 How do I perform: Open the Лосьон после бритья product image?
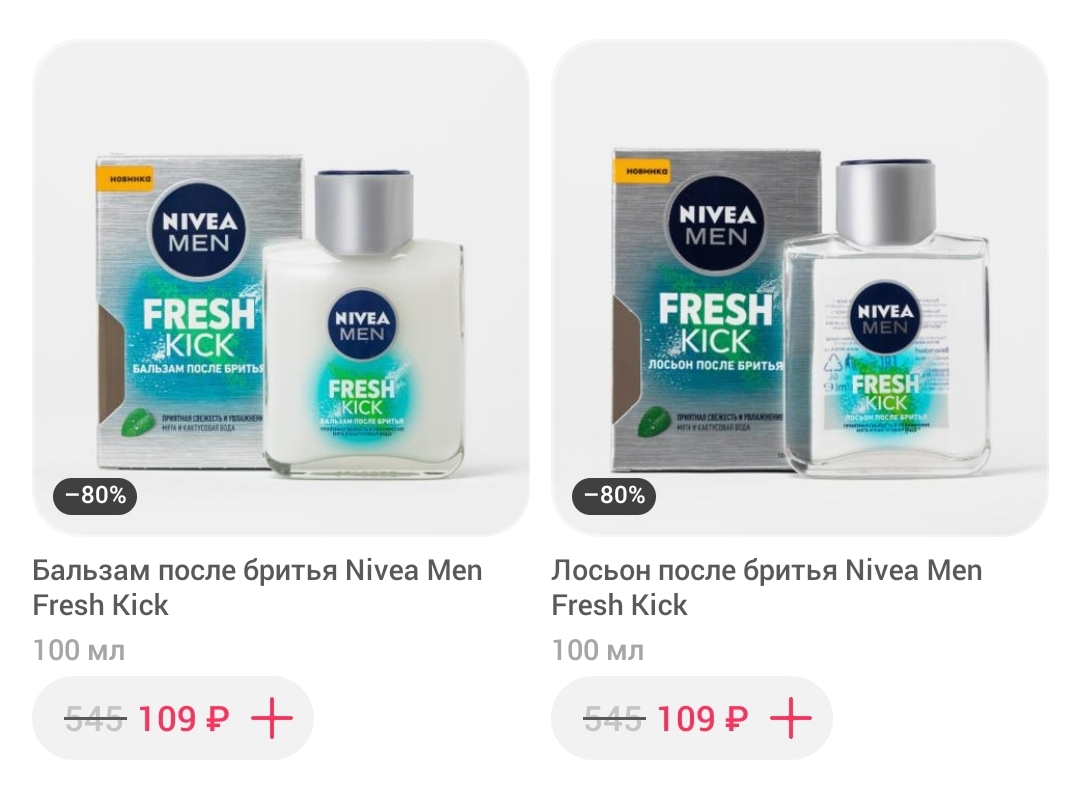point(800,288)
